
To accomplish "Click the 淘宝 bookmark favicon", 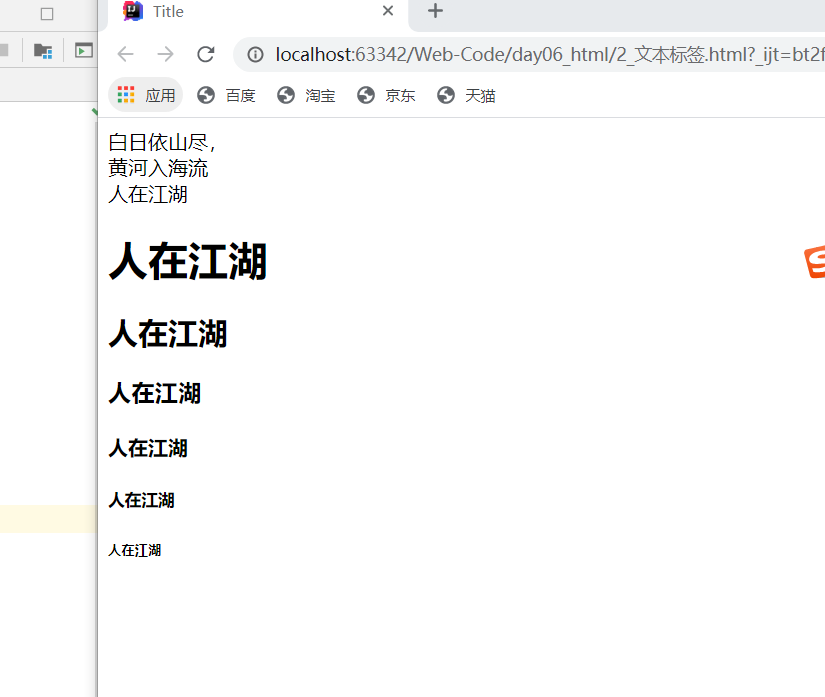I will (x=286, y=95).
